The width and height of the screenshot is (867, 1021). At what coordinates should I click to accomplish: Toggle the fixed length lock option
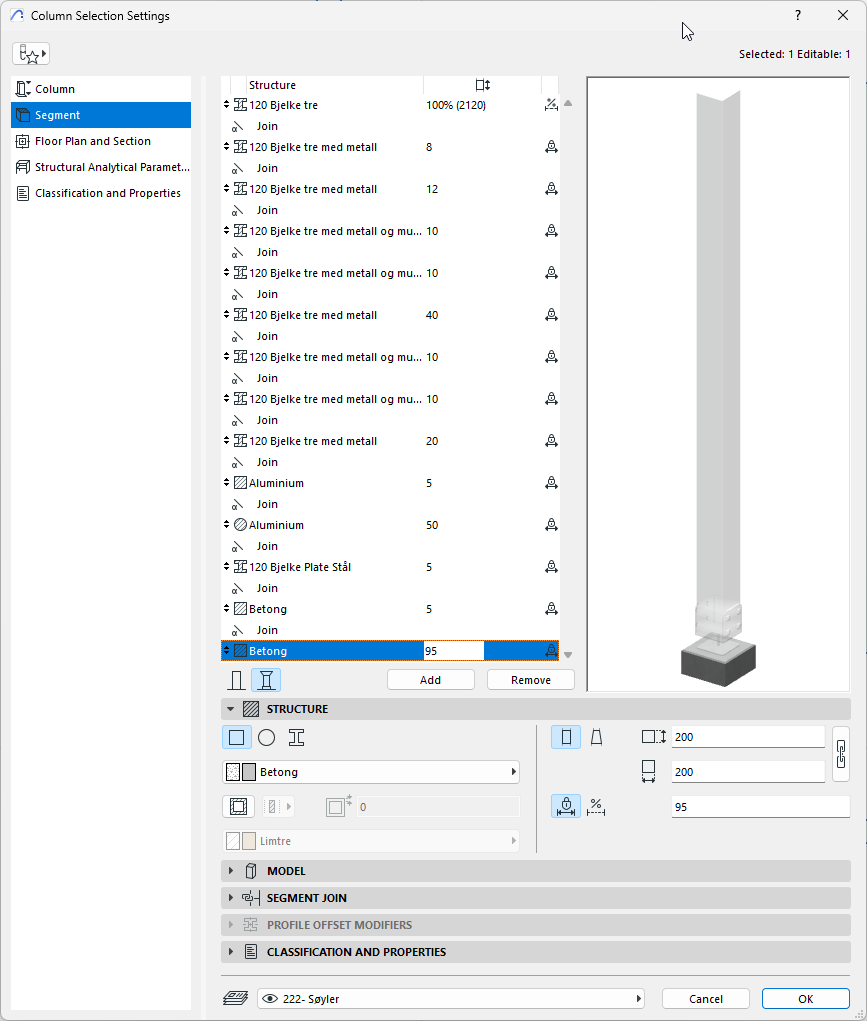566,806
